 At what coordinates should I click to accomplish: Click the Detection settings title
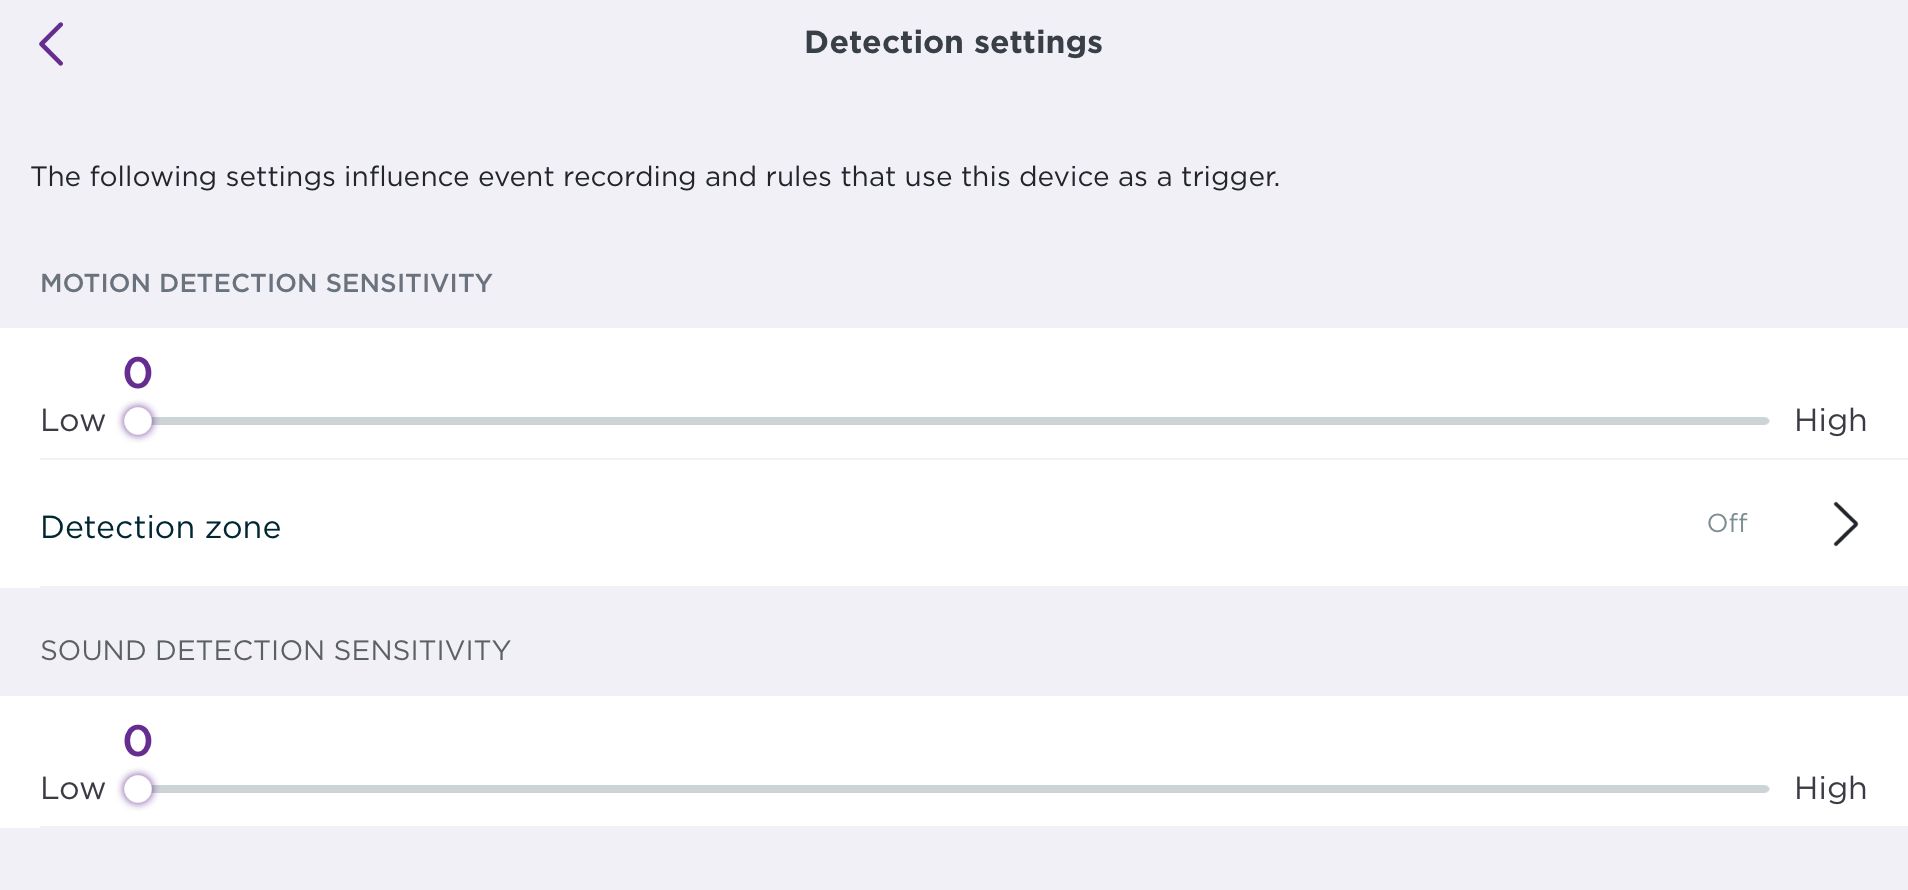(x=953, y=42)
